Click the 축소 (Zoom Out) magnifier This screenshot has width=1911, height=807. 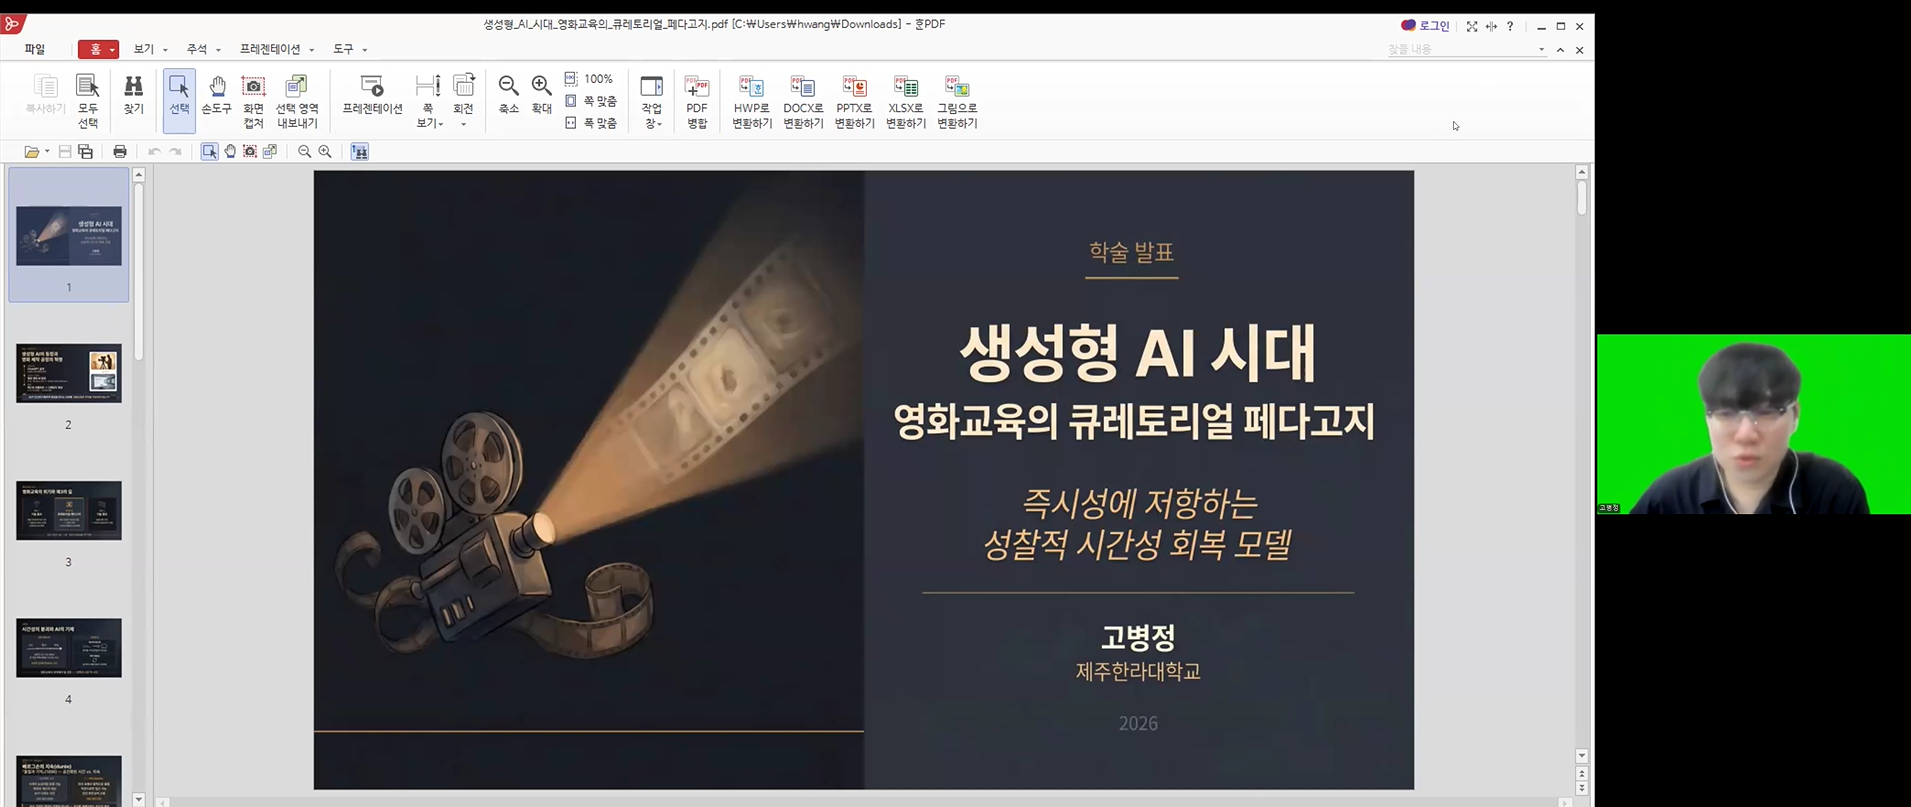(x=509, y=94)
